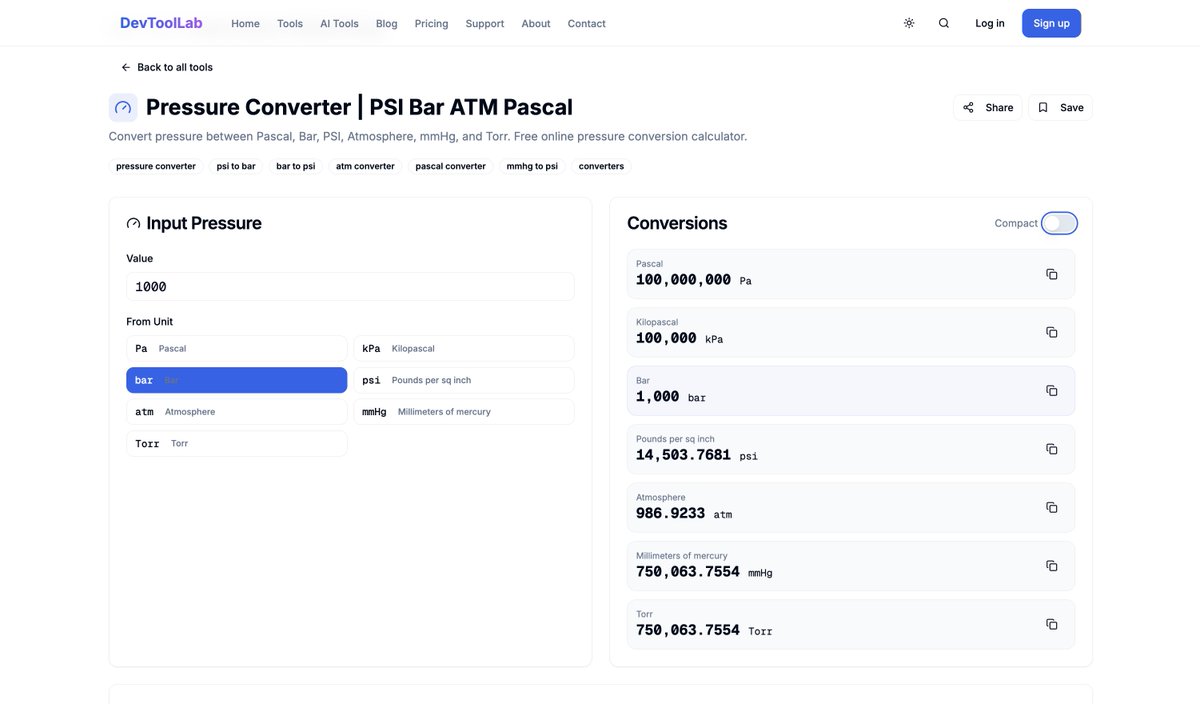Click the 750,063.7554 Torr result text
1200x704 pixels.
pos(704,630)
